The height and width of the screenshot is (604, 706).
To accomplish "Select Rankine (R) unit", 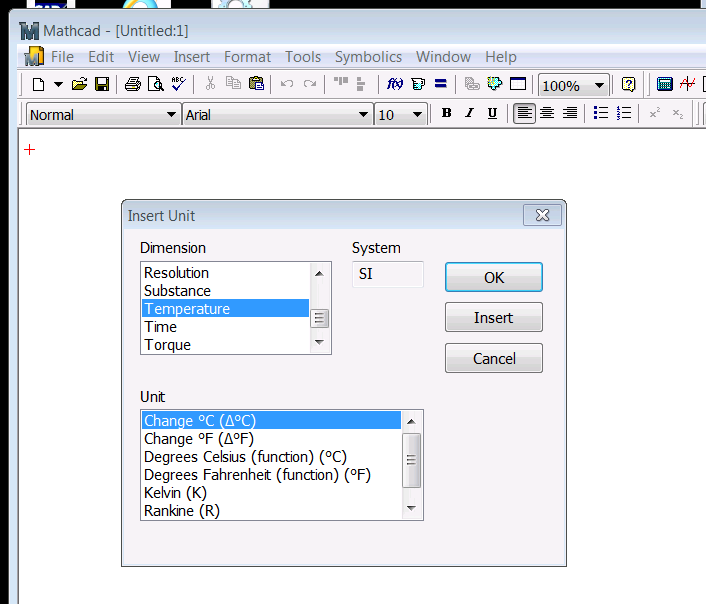I will [x=272, y=510].
